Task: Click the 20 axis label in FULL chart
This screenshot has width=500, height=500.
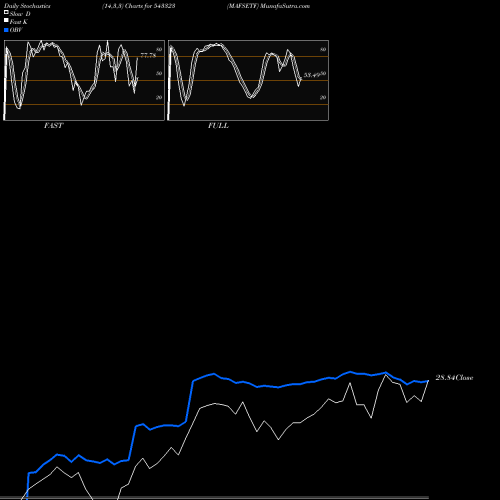Action: [323, 98]
